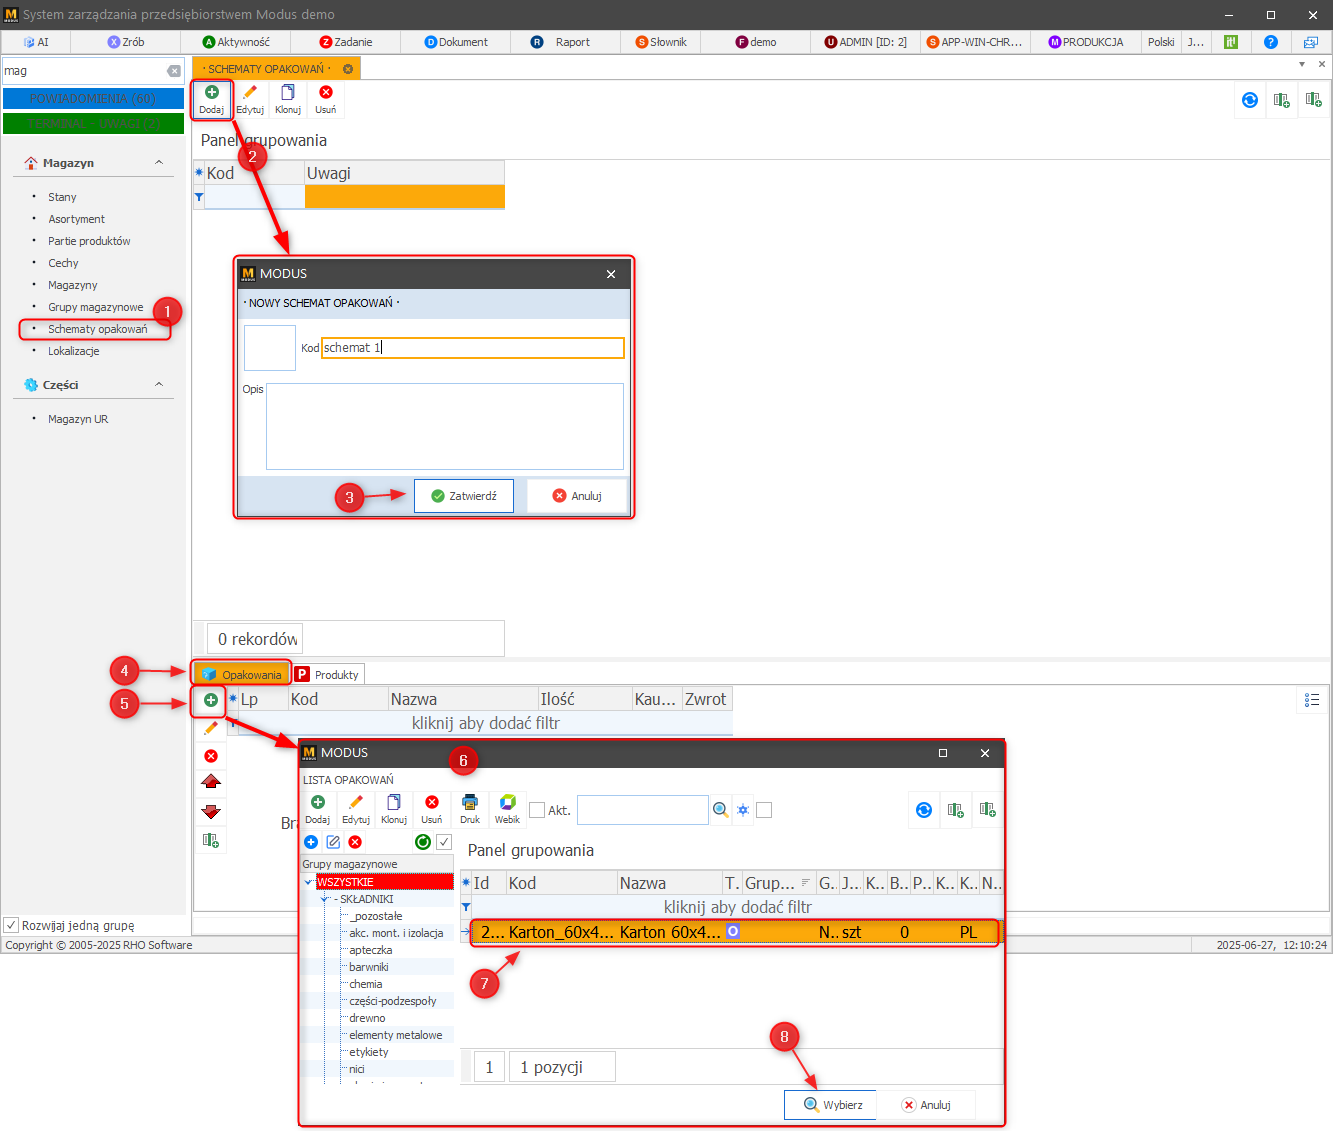
Task: Delete warehouse group with small red X
Action: point(355,842)
